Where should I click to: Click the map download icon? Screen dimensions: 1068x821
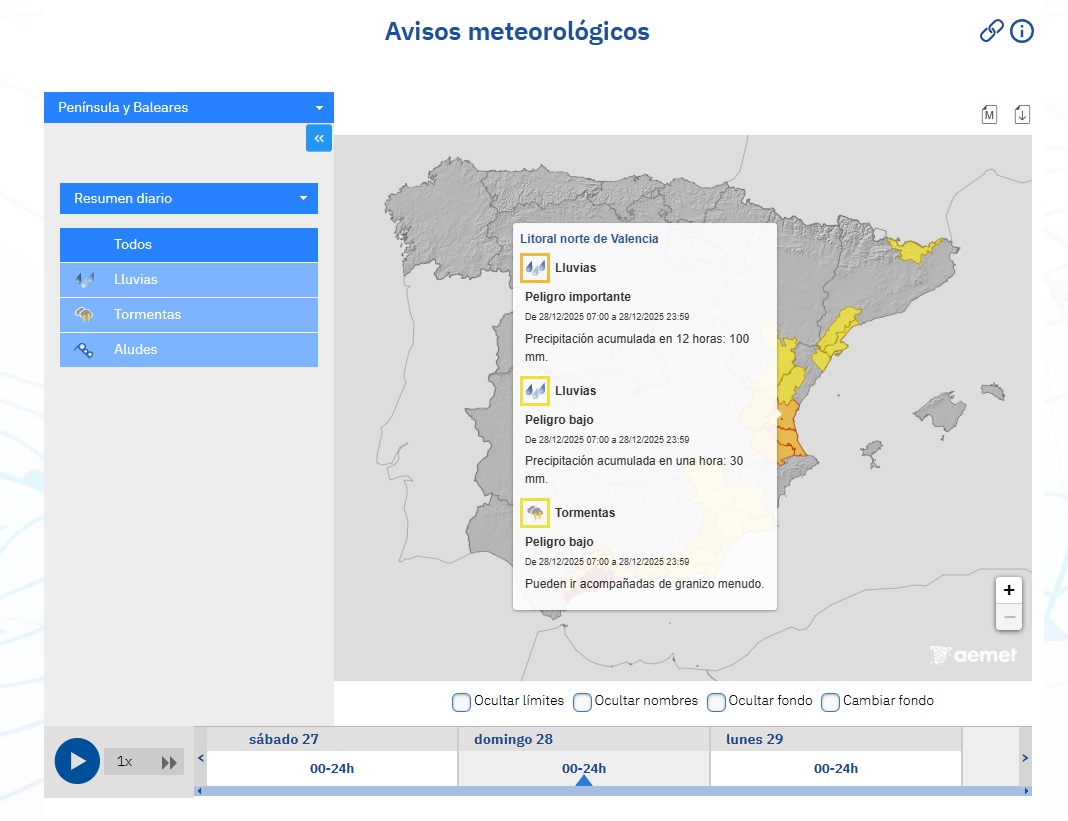[1021, 114]
